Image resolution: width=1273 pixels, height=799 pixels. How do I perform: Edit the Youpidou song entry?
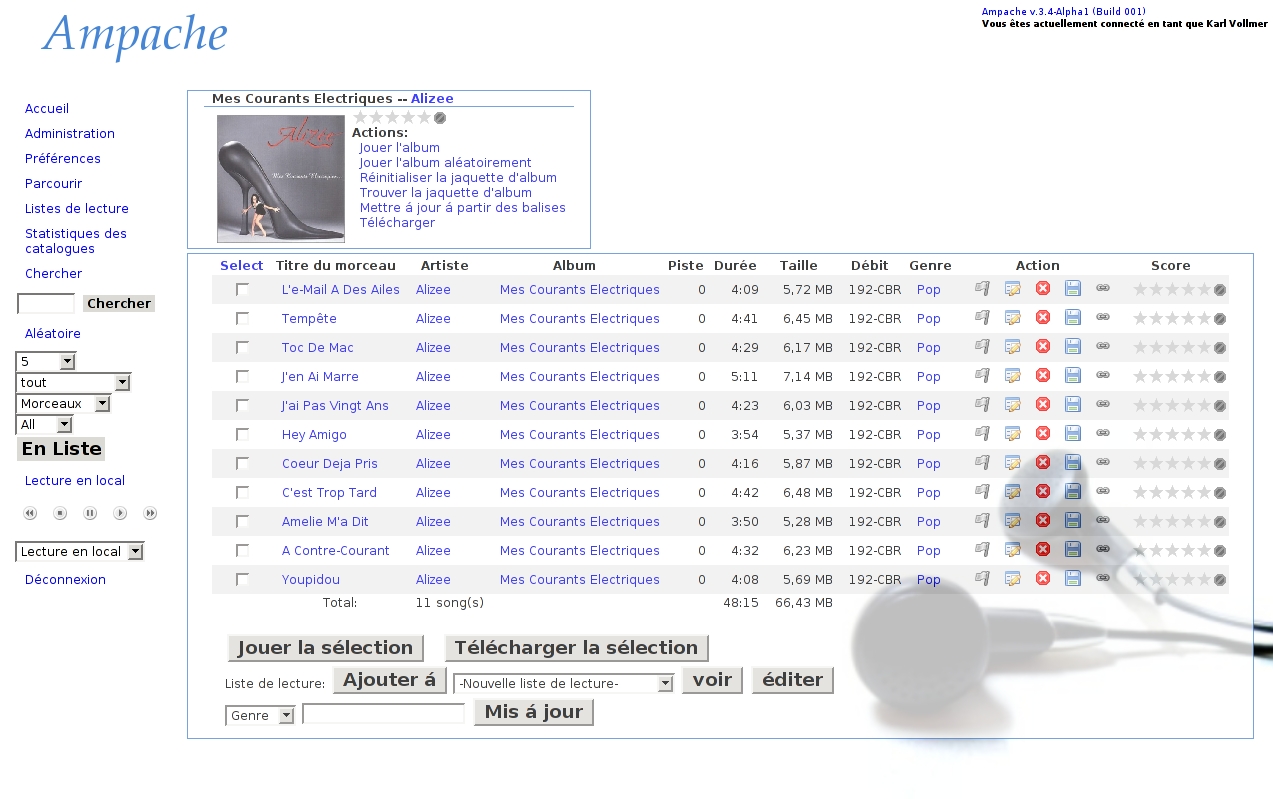1013,579
